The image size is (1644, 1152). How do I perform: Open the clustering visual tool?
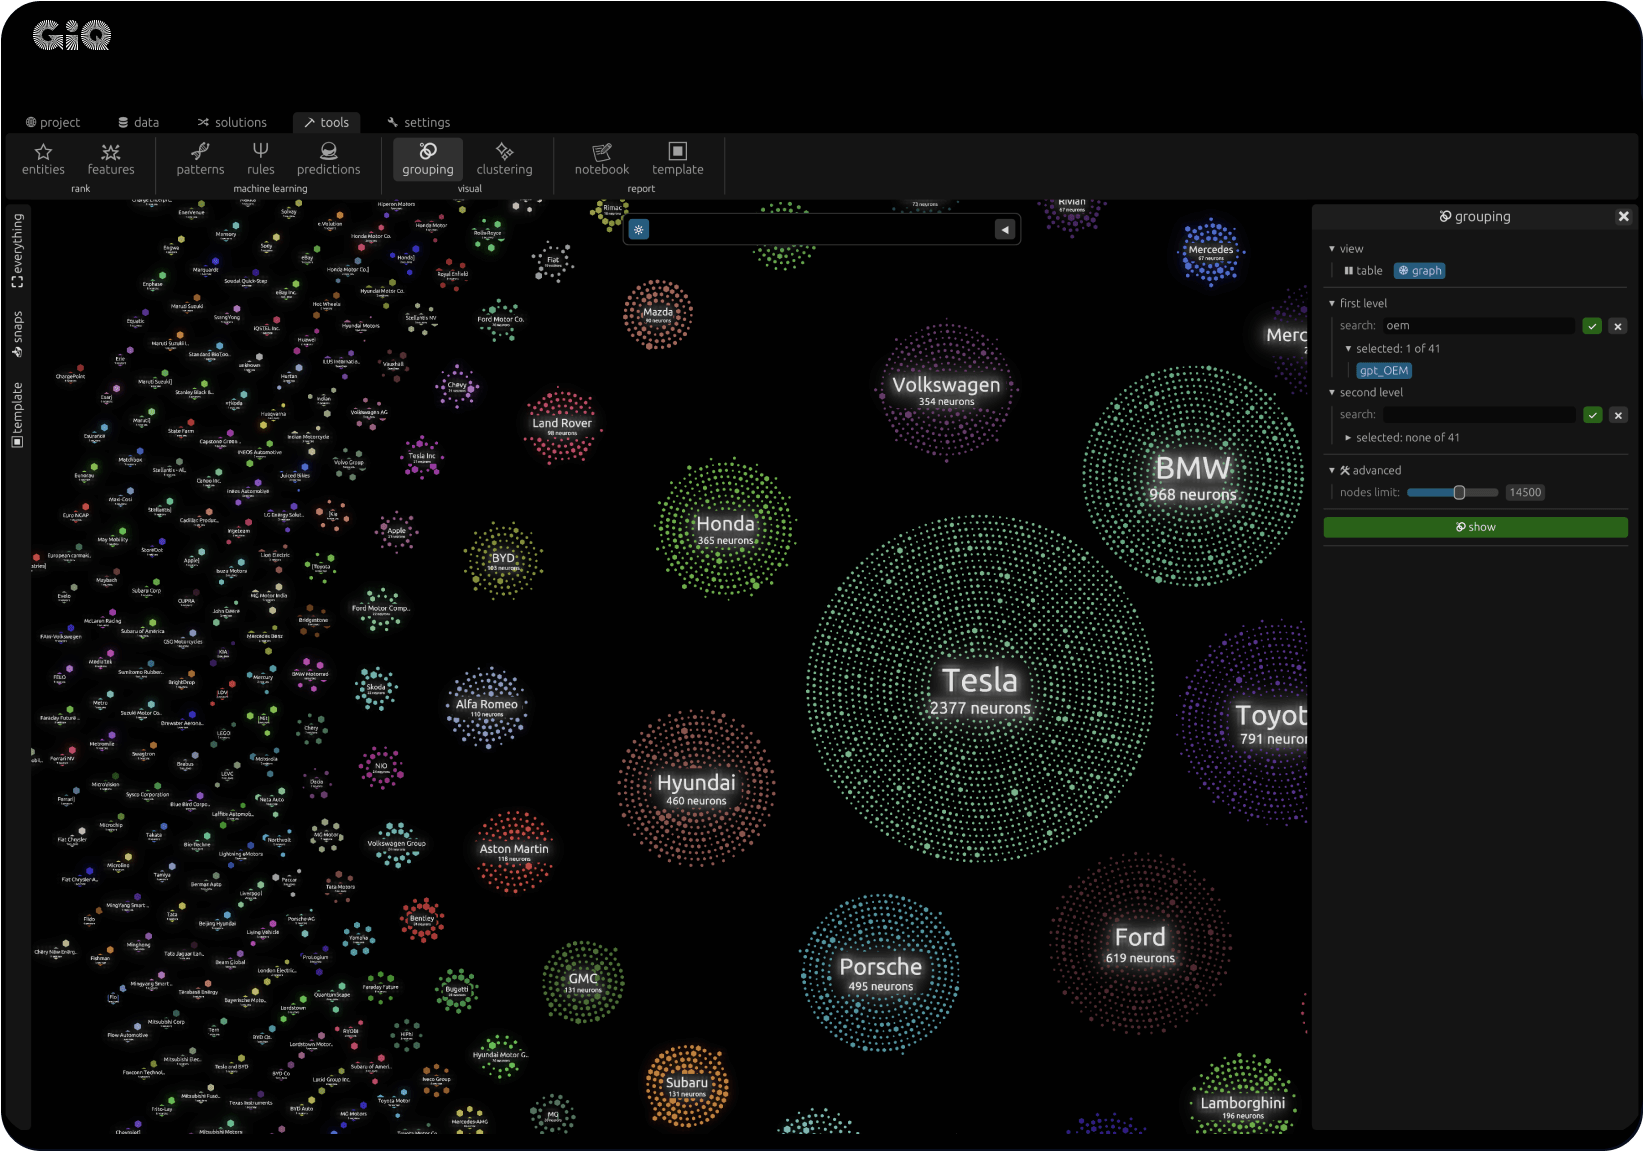(504, 160)
